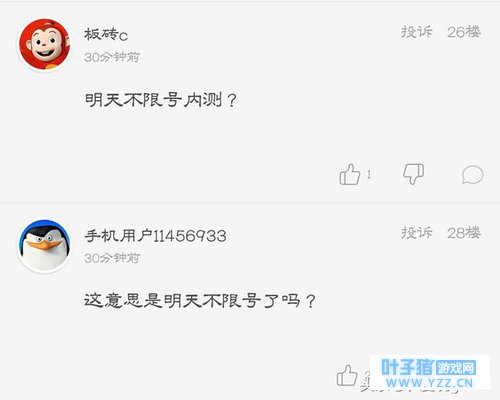Click the comment text 这意思是明天不限号了吗？
The image size is (500, 400).
[200, 301]
